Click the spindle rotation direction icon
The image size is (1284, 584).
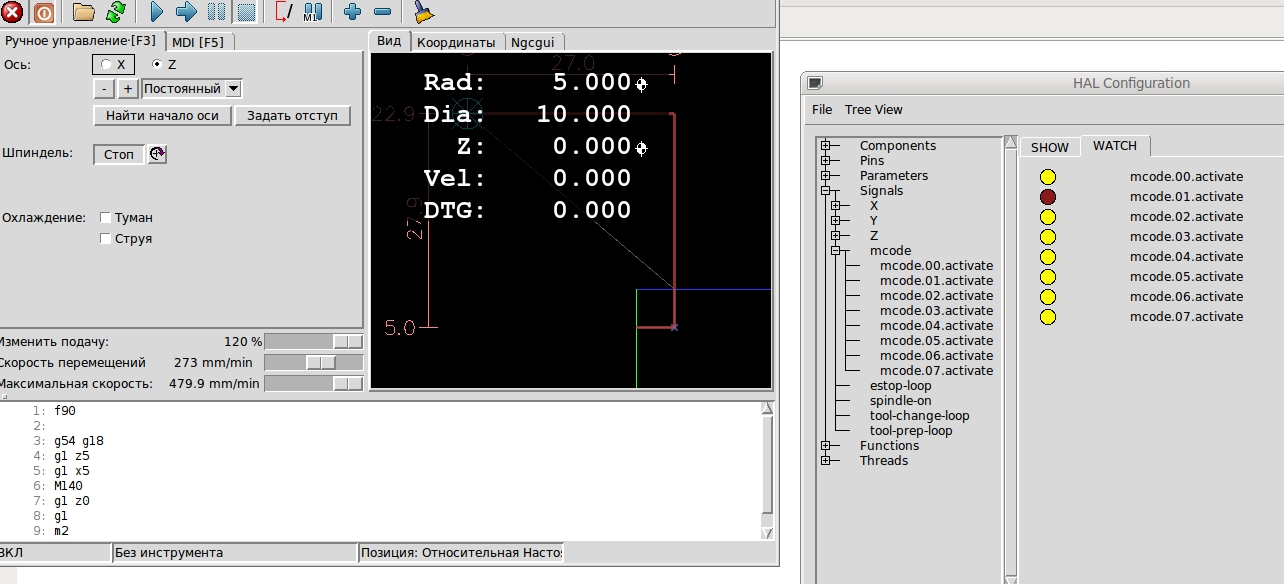click(157, 154)
